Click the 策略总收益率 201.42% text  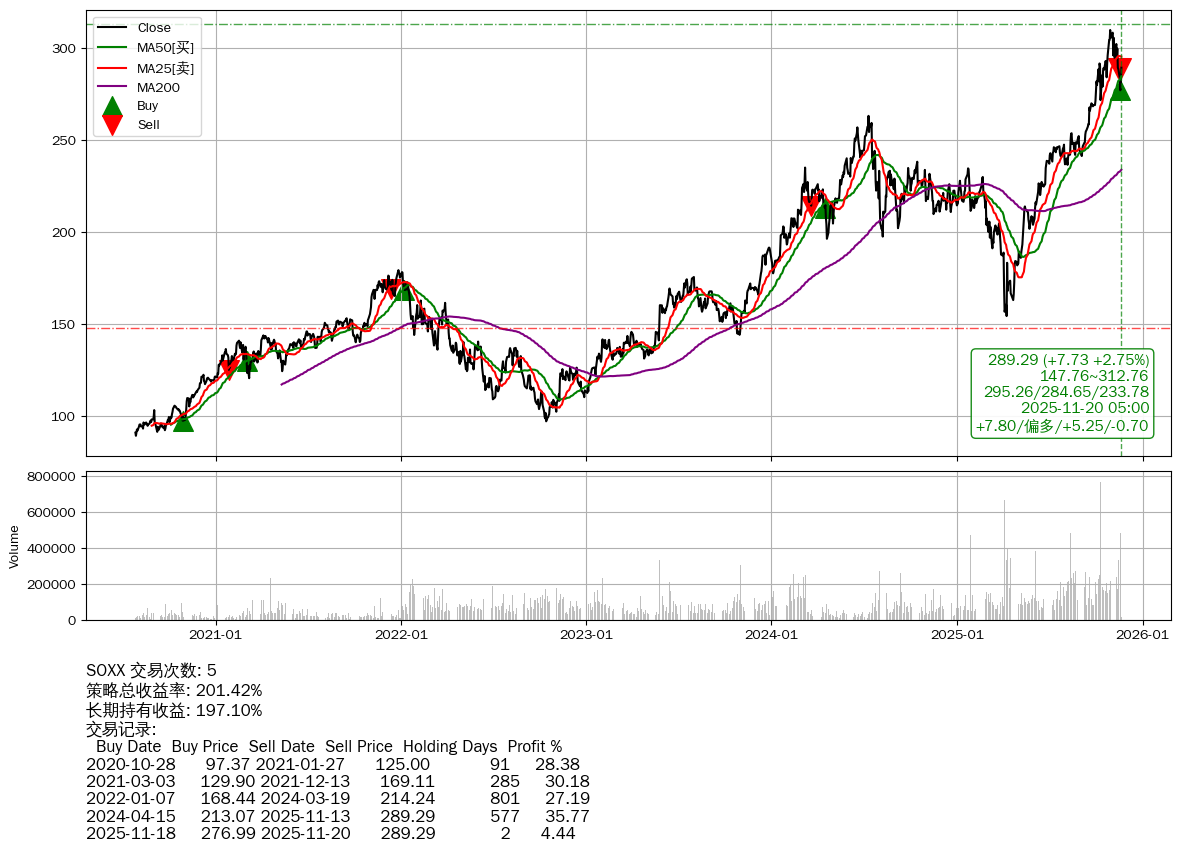pyautogui.click(x=174, y=691)
